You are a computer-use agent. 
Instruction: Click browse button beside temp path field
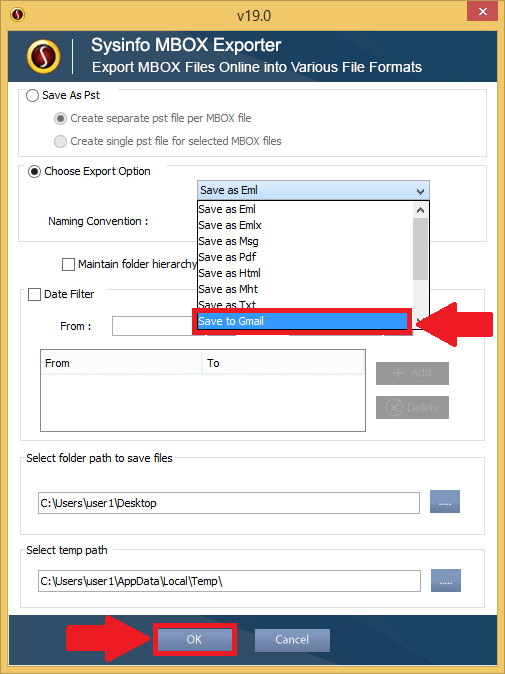point(446,581)
